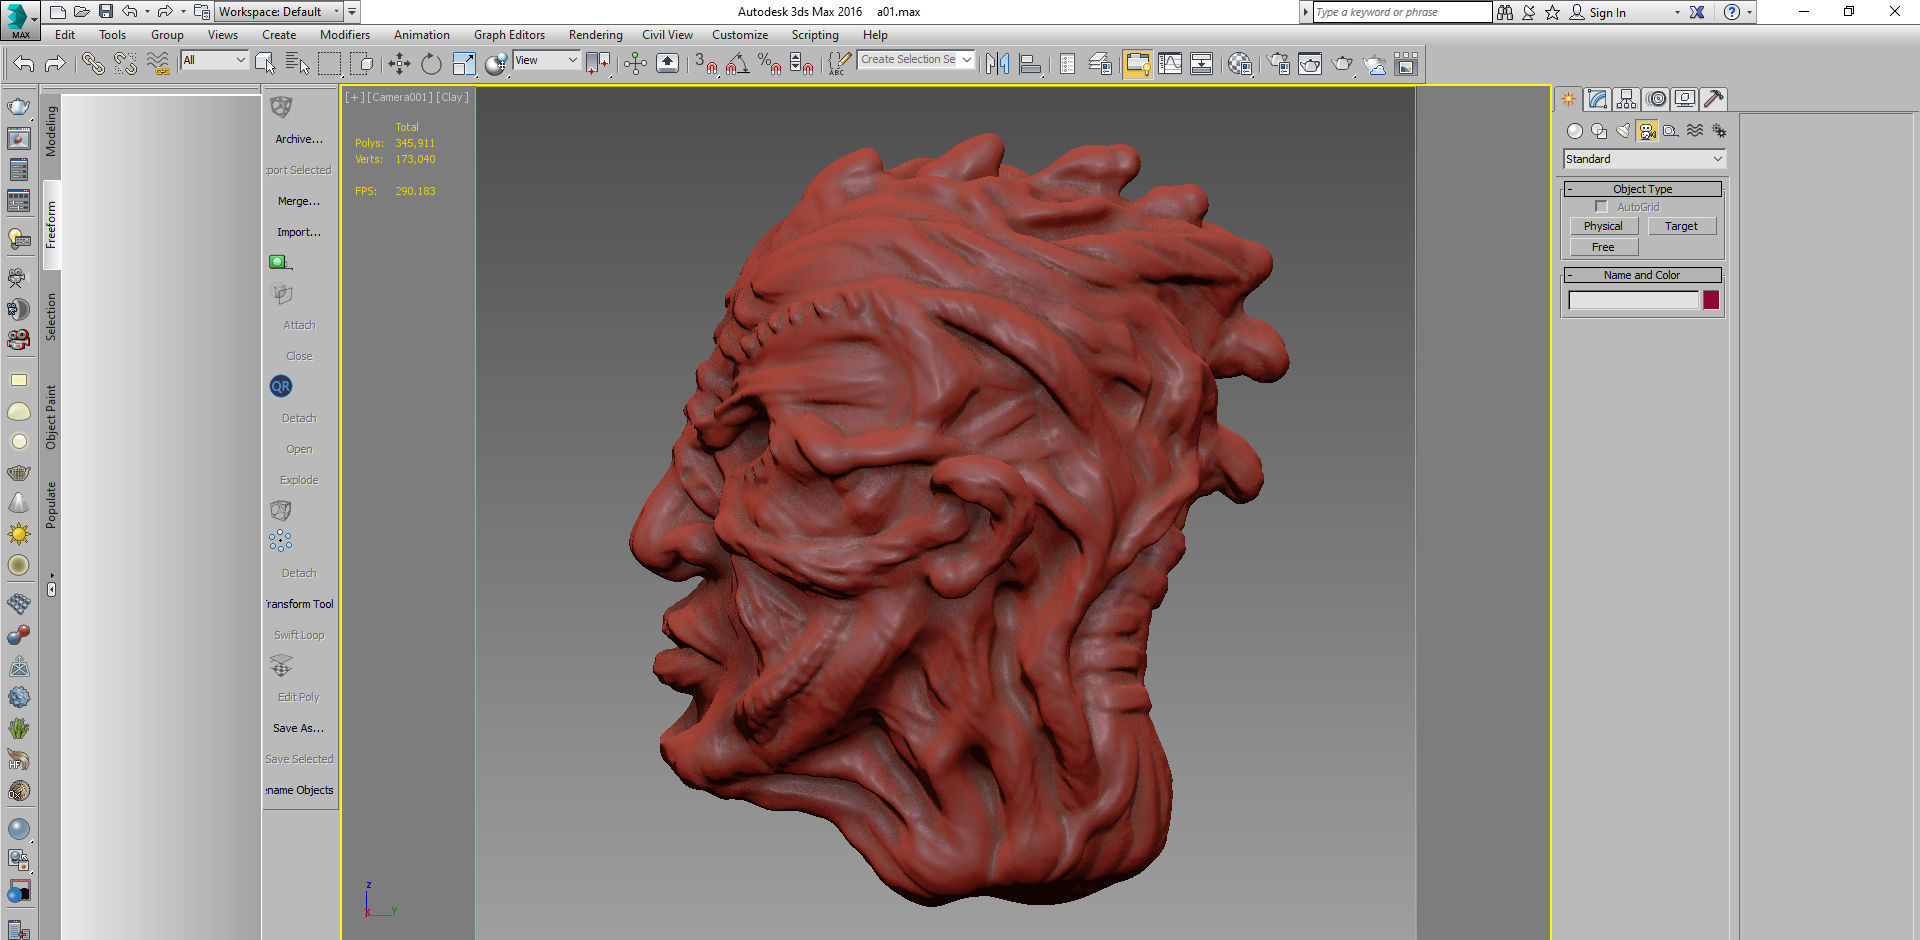Click the Sign In link
The image size is (1920, 940).
click(1607, 13)
